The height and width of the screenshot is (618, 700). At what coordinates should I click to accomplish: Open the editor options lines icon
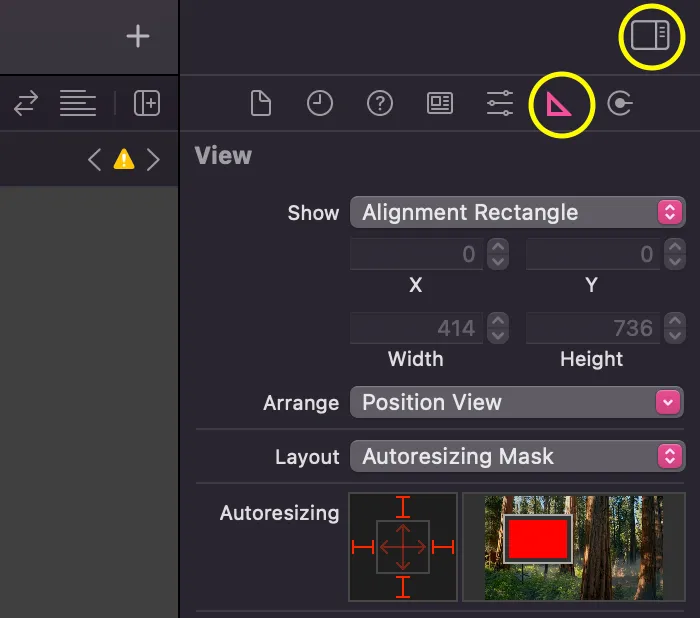coord(78,103)
